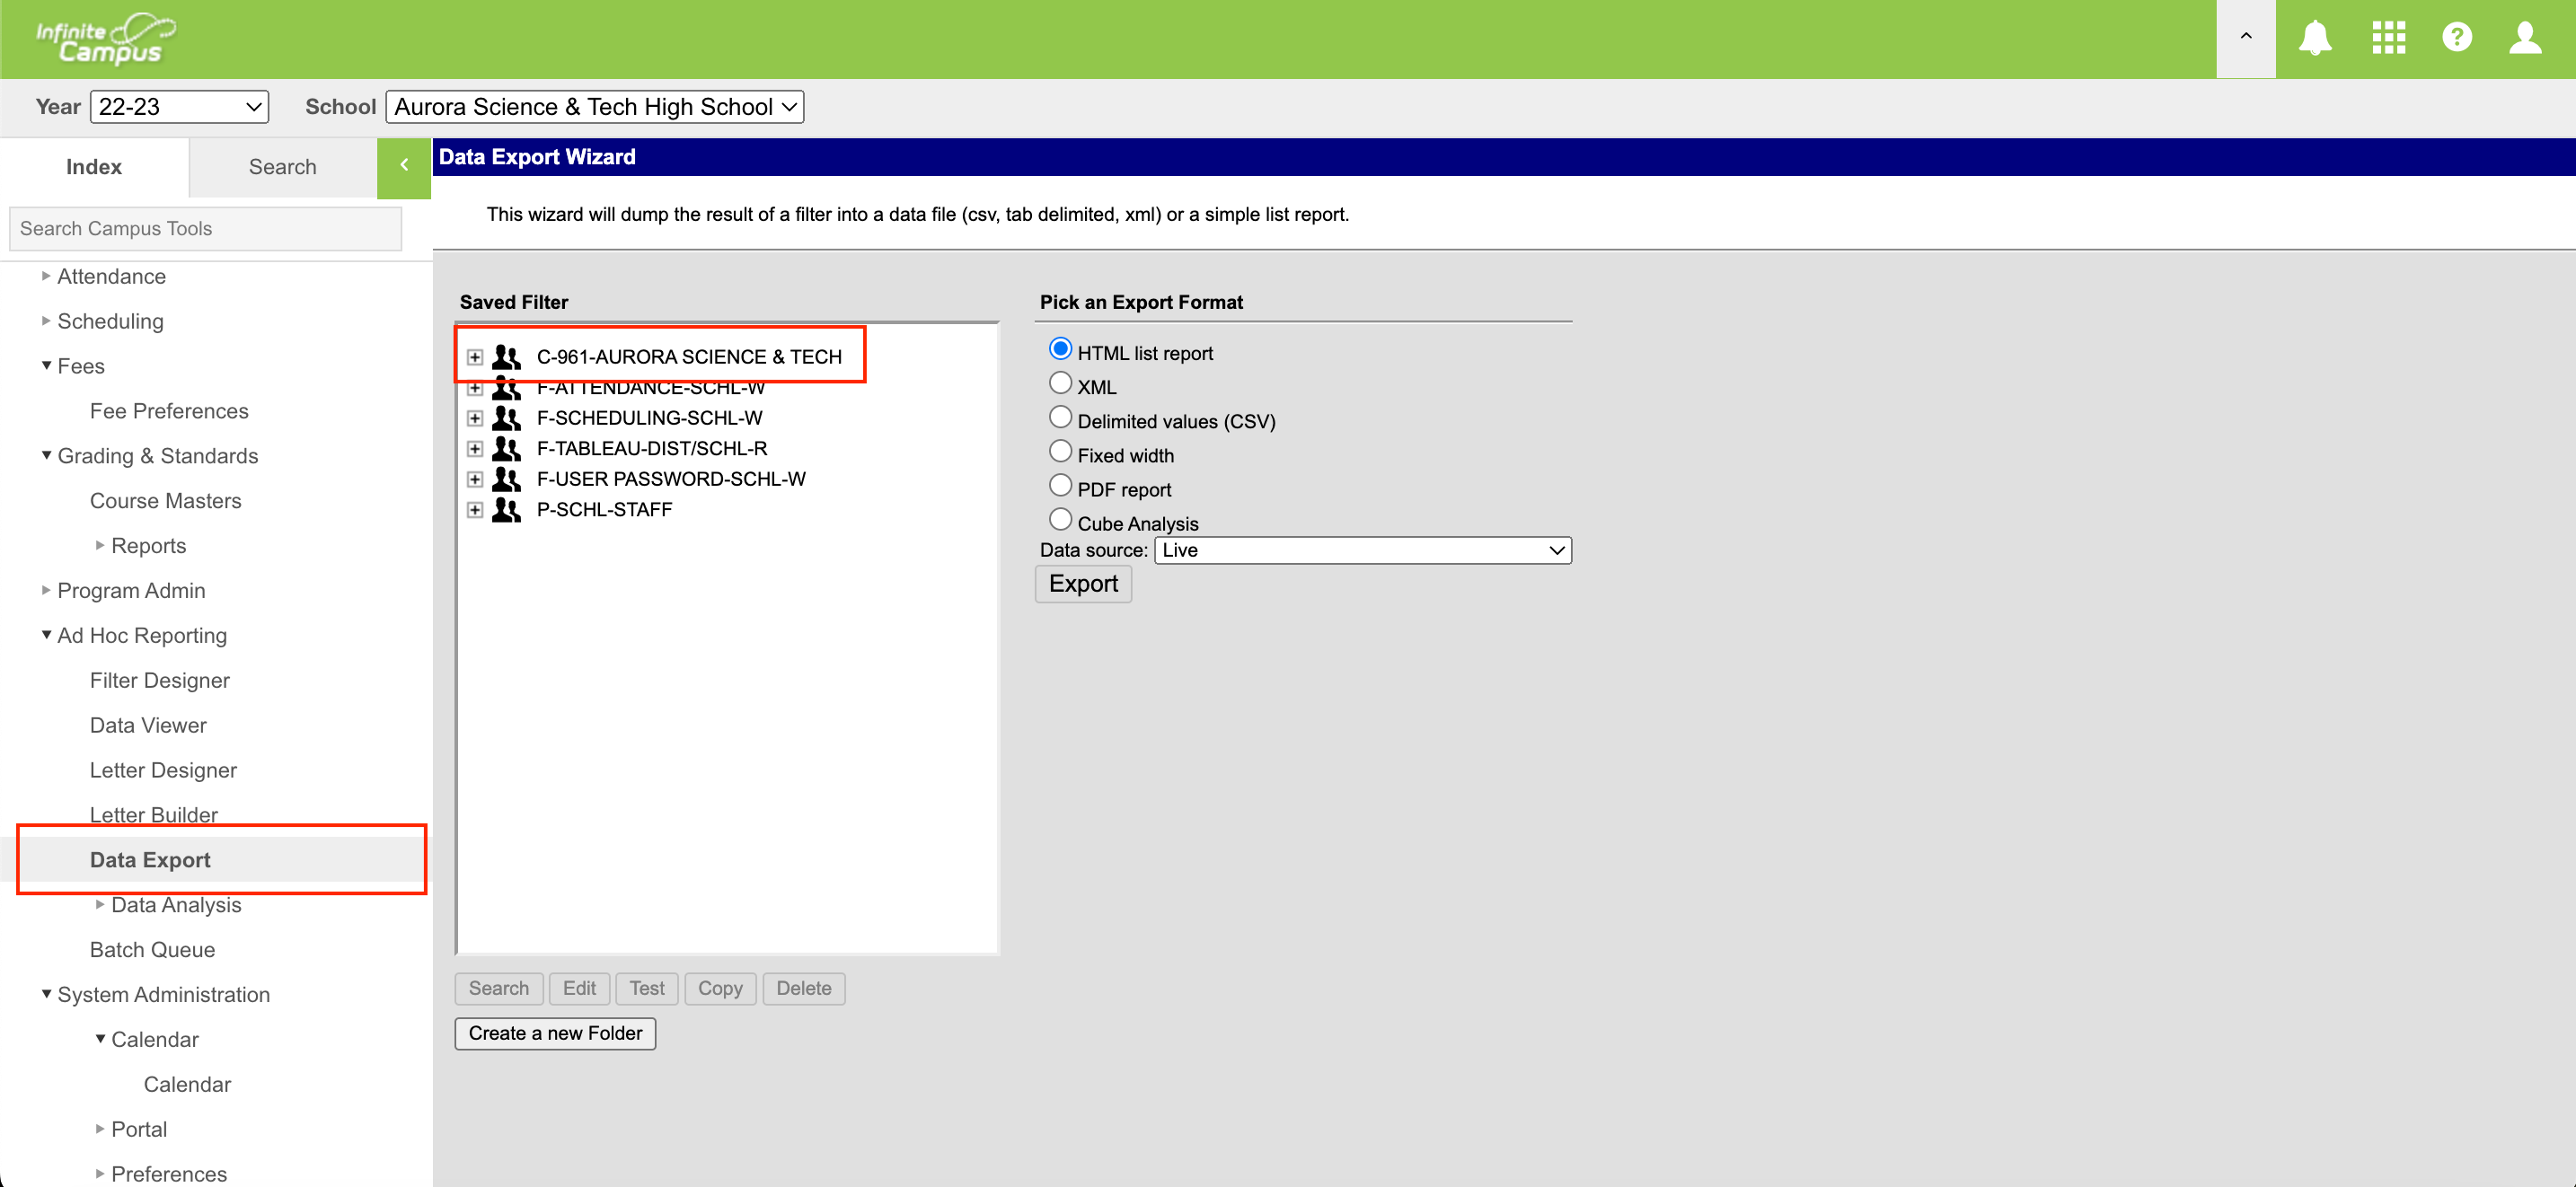
Task: Select the F-SCHEDULING-SCHL-W filter folder label
Action: tap(649, 418)
